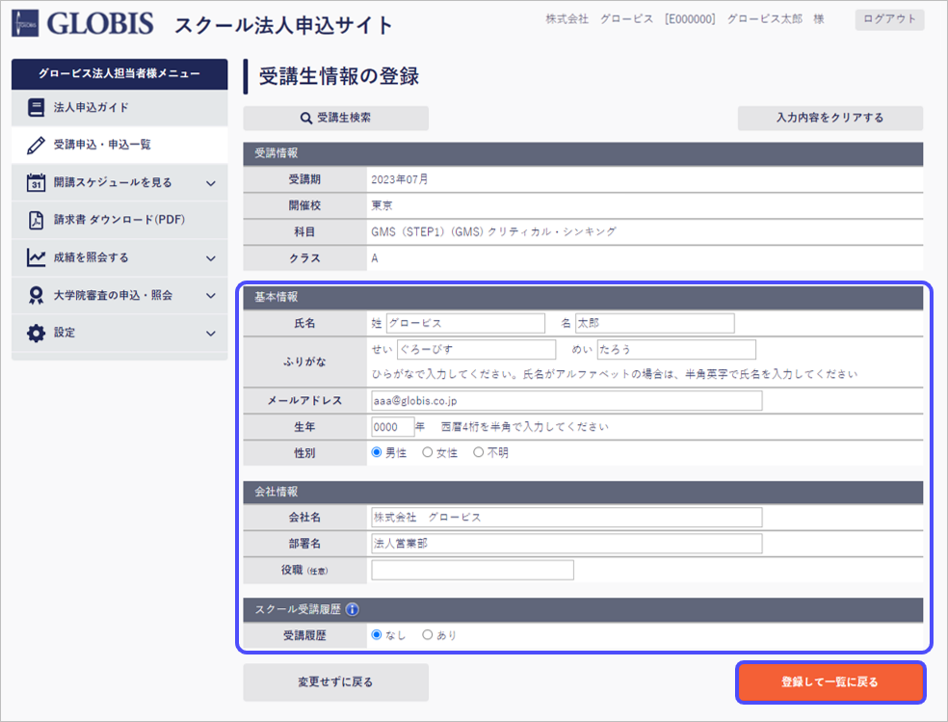The width and height of the screenshot is (948, 722).
Task: Open 請求書 ダウンロード(PDF) menu item
Action: point(120,220)
